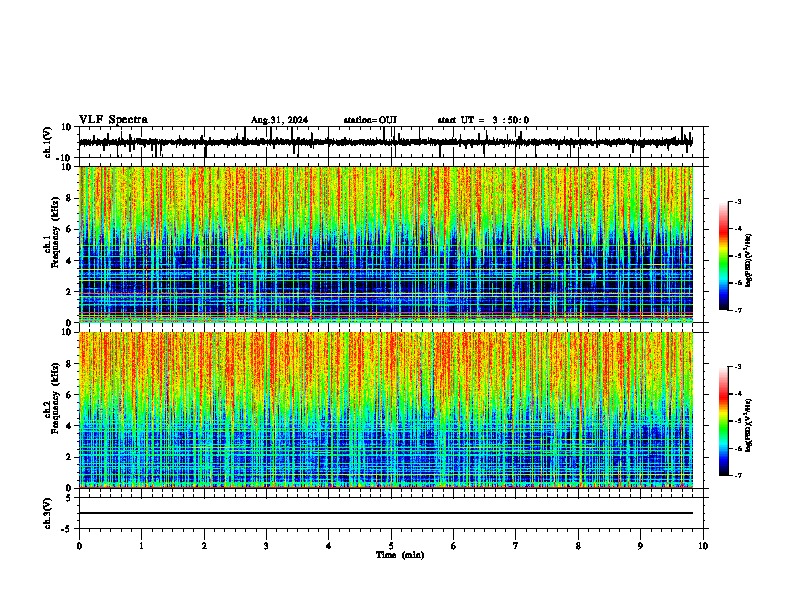The width and height of the screenshot is (792, 612).
Task: Click the 'station=OUI' header label
Action: click(x=370, y=120)
